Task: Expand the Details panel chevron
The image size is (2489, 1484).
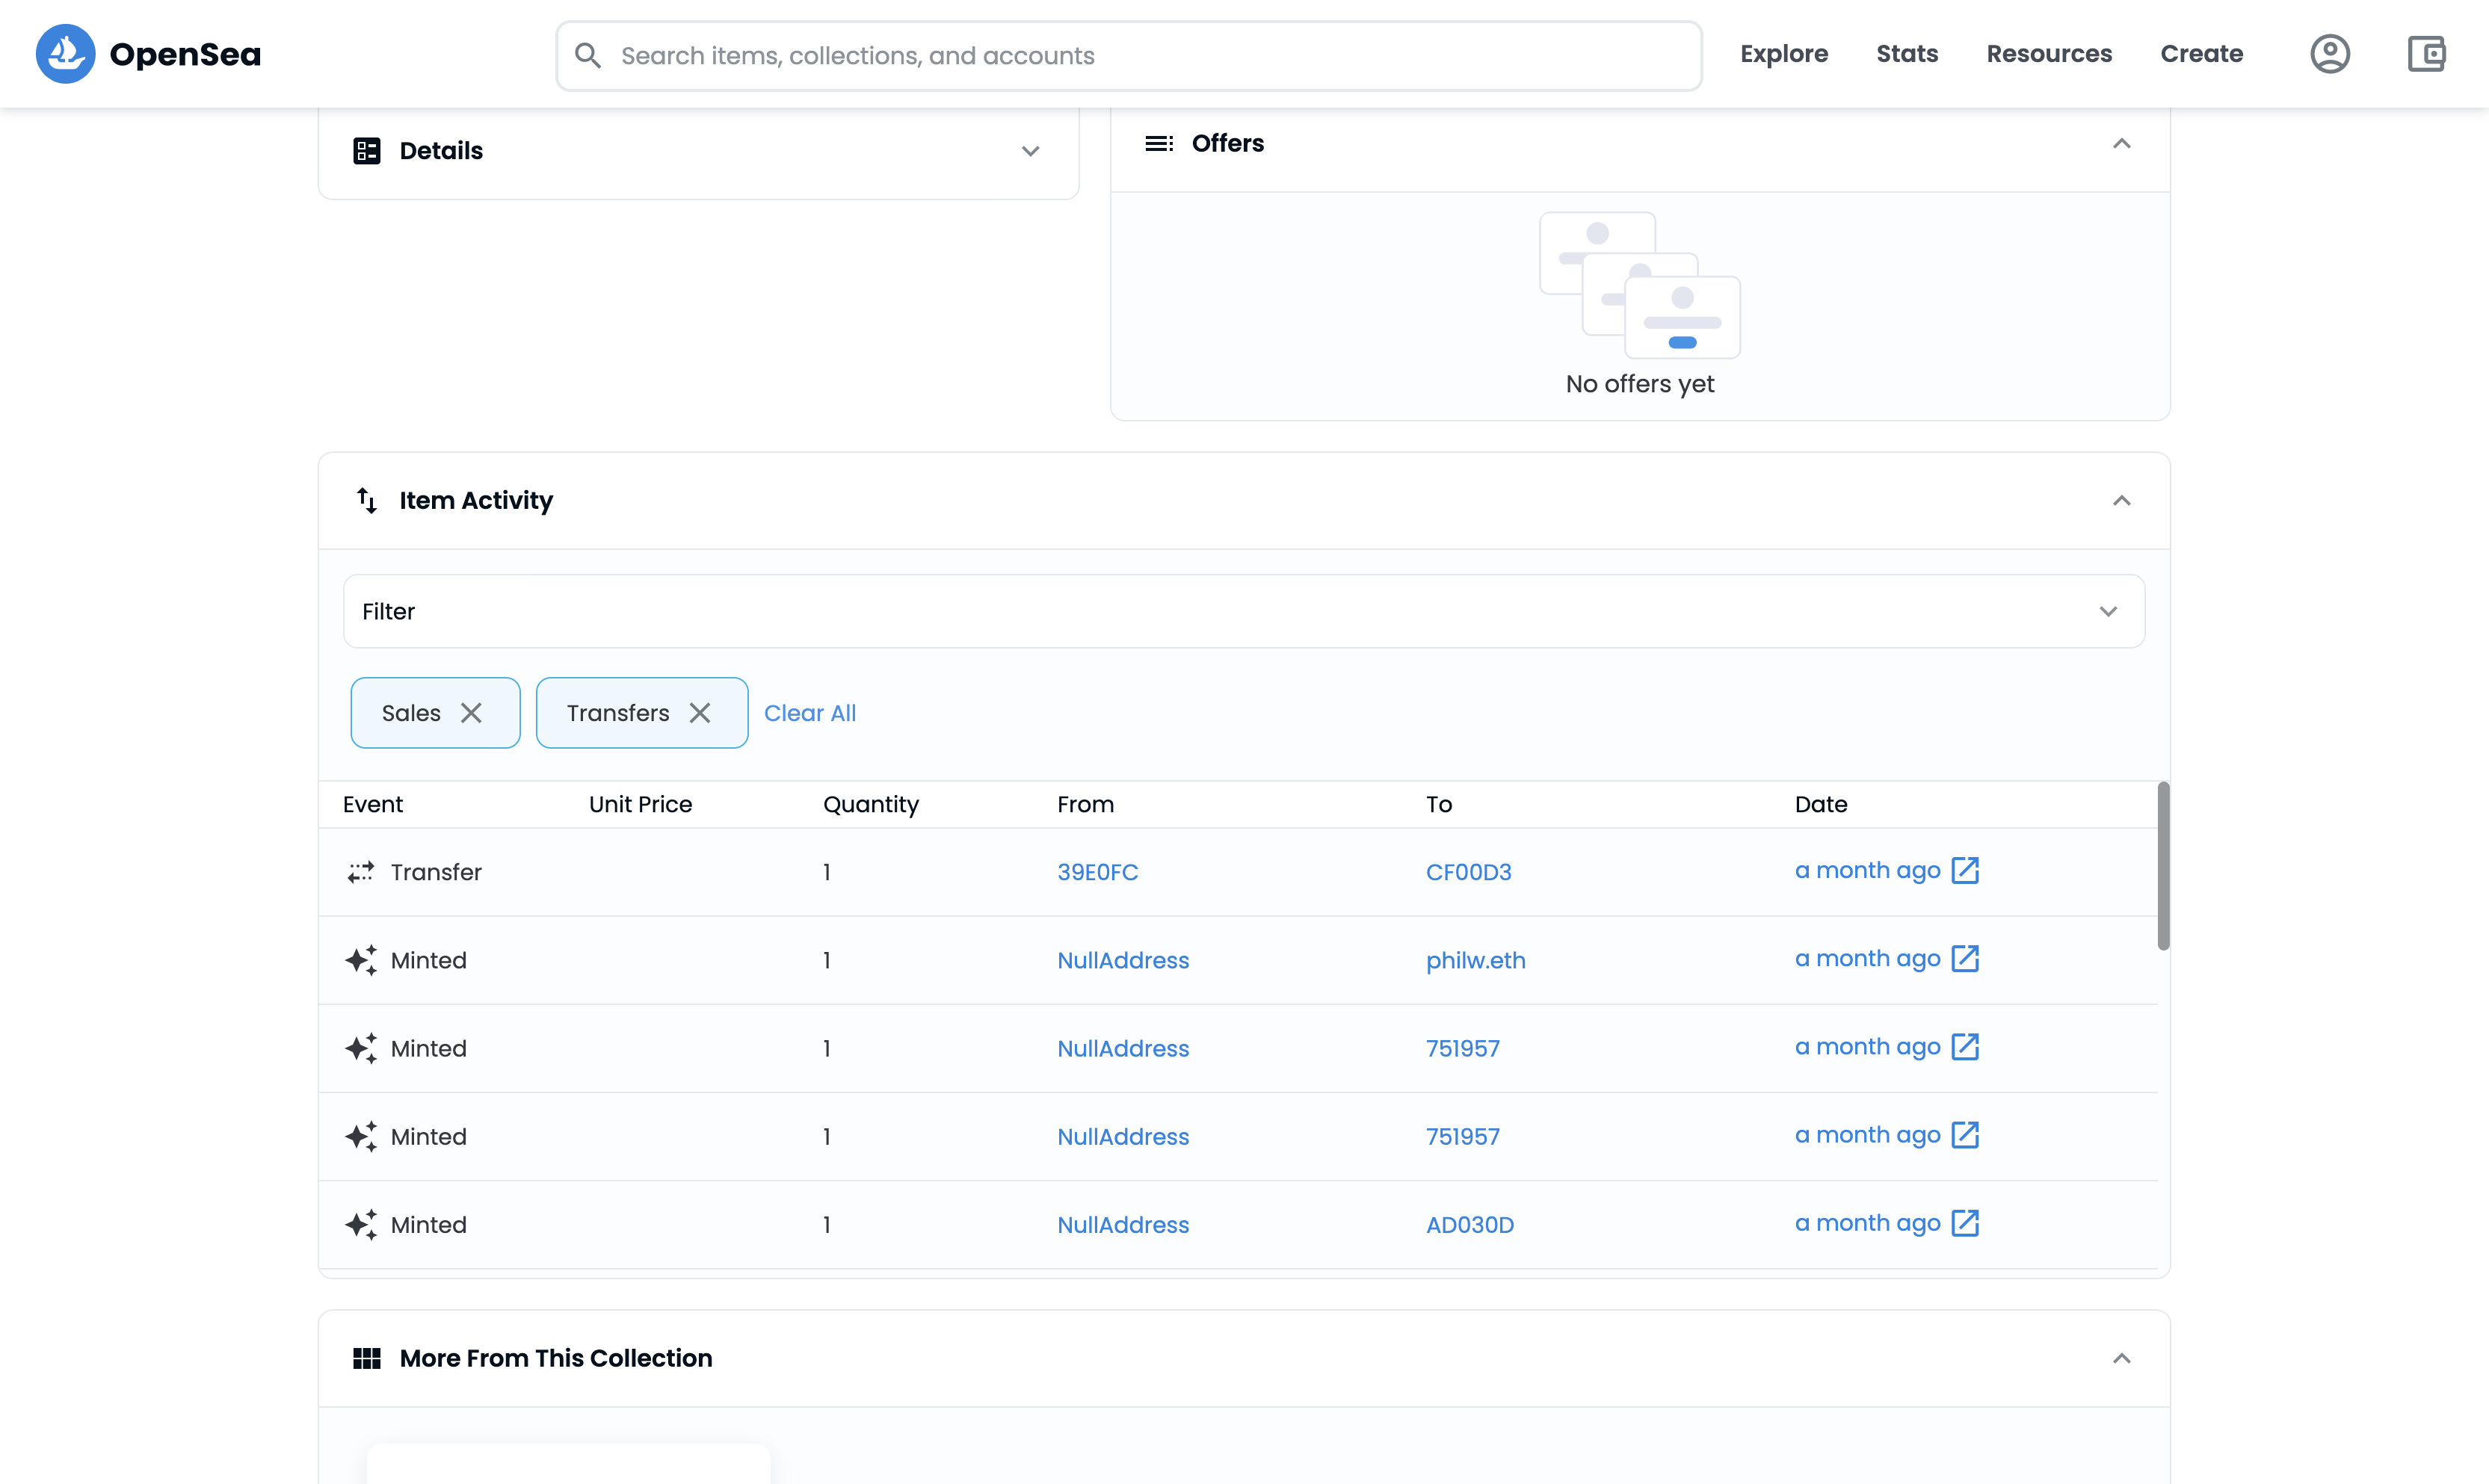Action: tap(1030, 151)
